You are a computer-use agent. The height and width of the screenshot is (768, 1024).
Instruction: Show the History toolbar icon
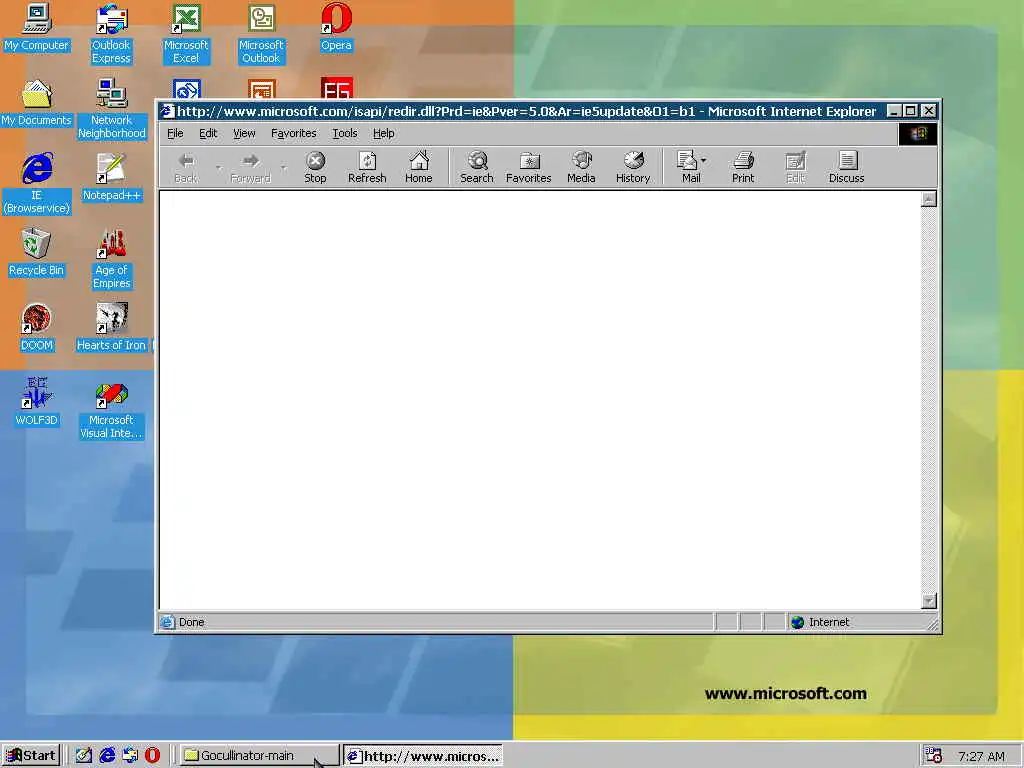tap(633, 167)
